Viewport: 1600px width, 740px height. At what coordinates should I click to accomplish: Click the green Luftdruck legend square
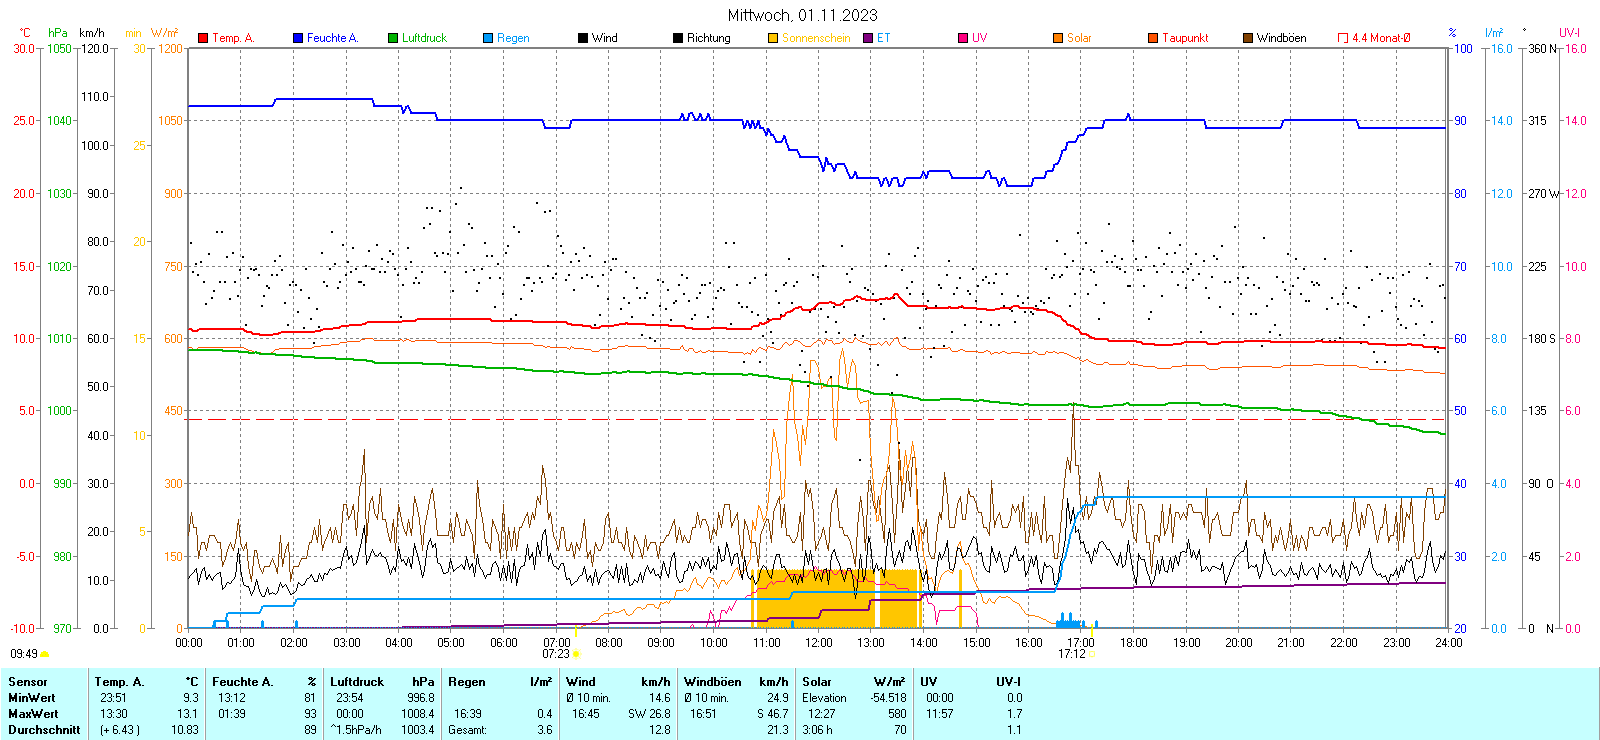click(x=393, y=38)
